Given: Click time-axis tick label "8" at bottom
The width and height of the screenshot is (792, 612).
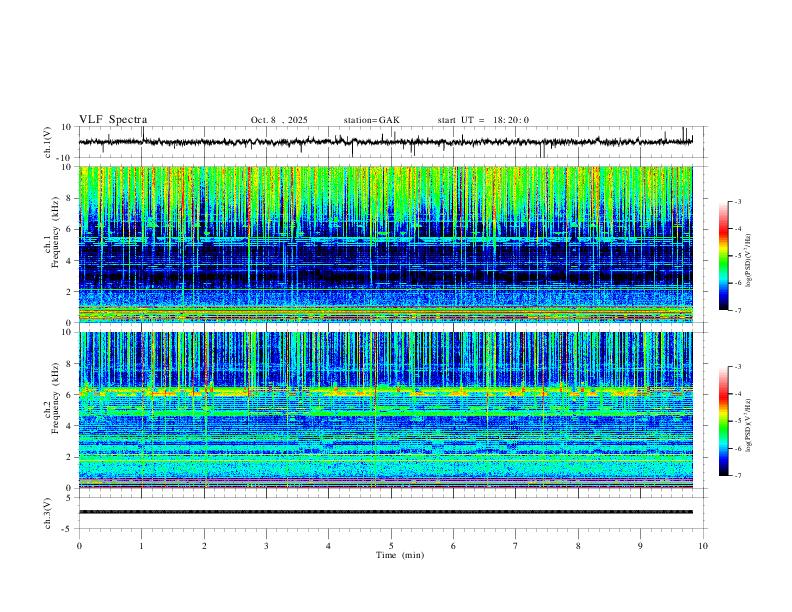Looking at the screenshot, I should (x=578, y=546).
